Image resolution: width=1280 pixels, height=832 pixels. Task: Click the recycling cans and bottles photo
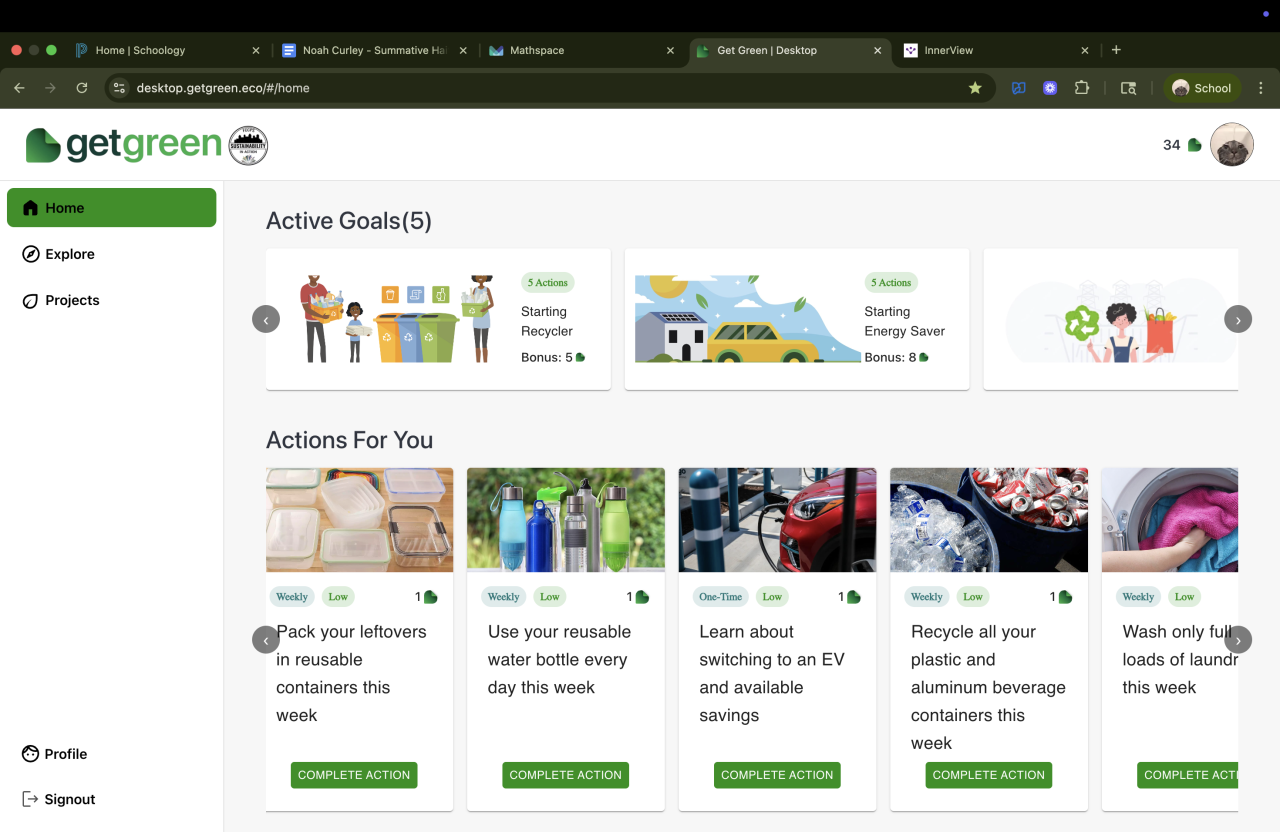point(989,520)
